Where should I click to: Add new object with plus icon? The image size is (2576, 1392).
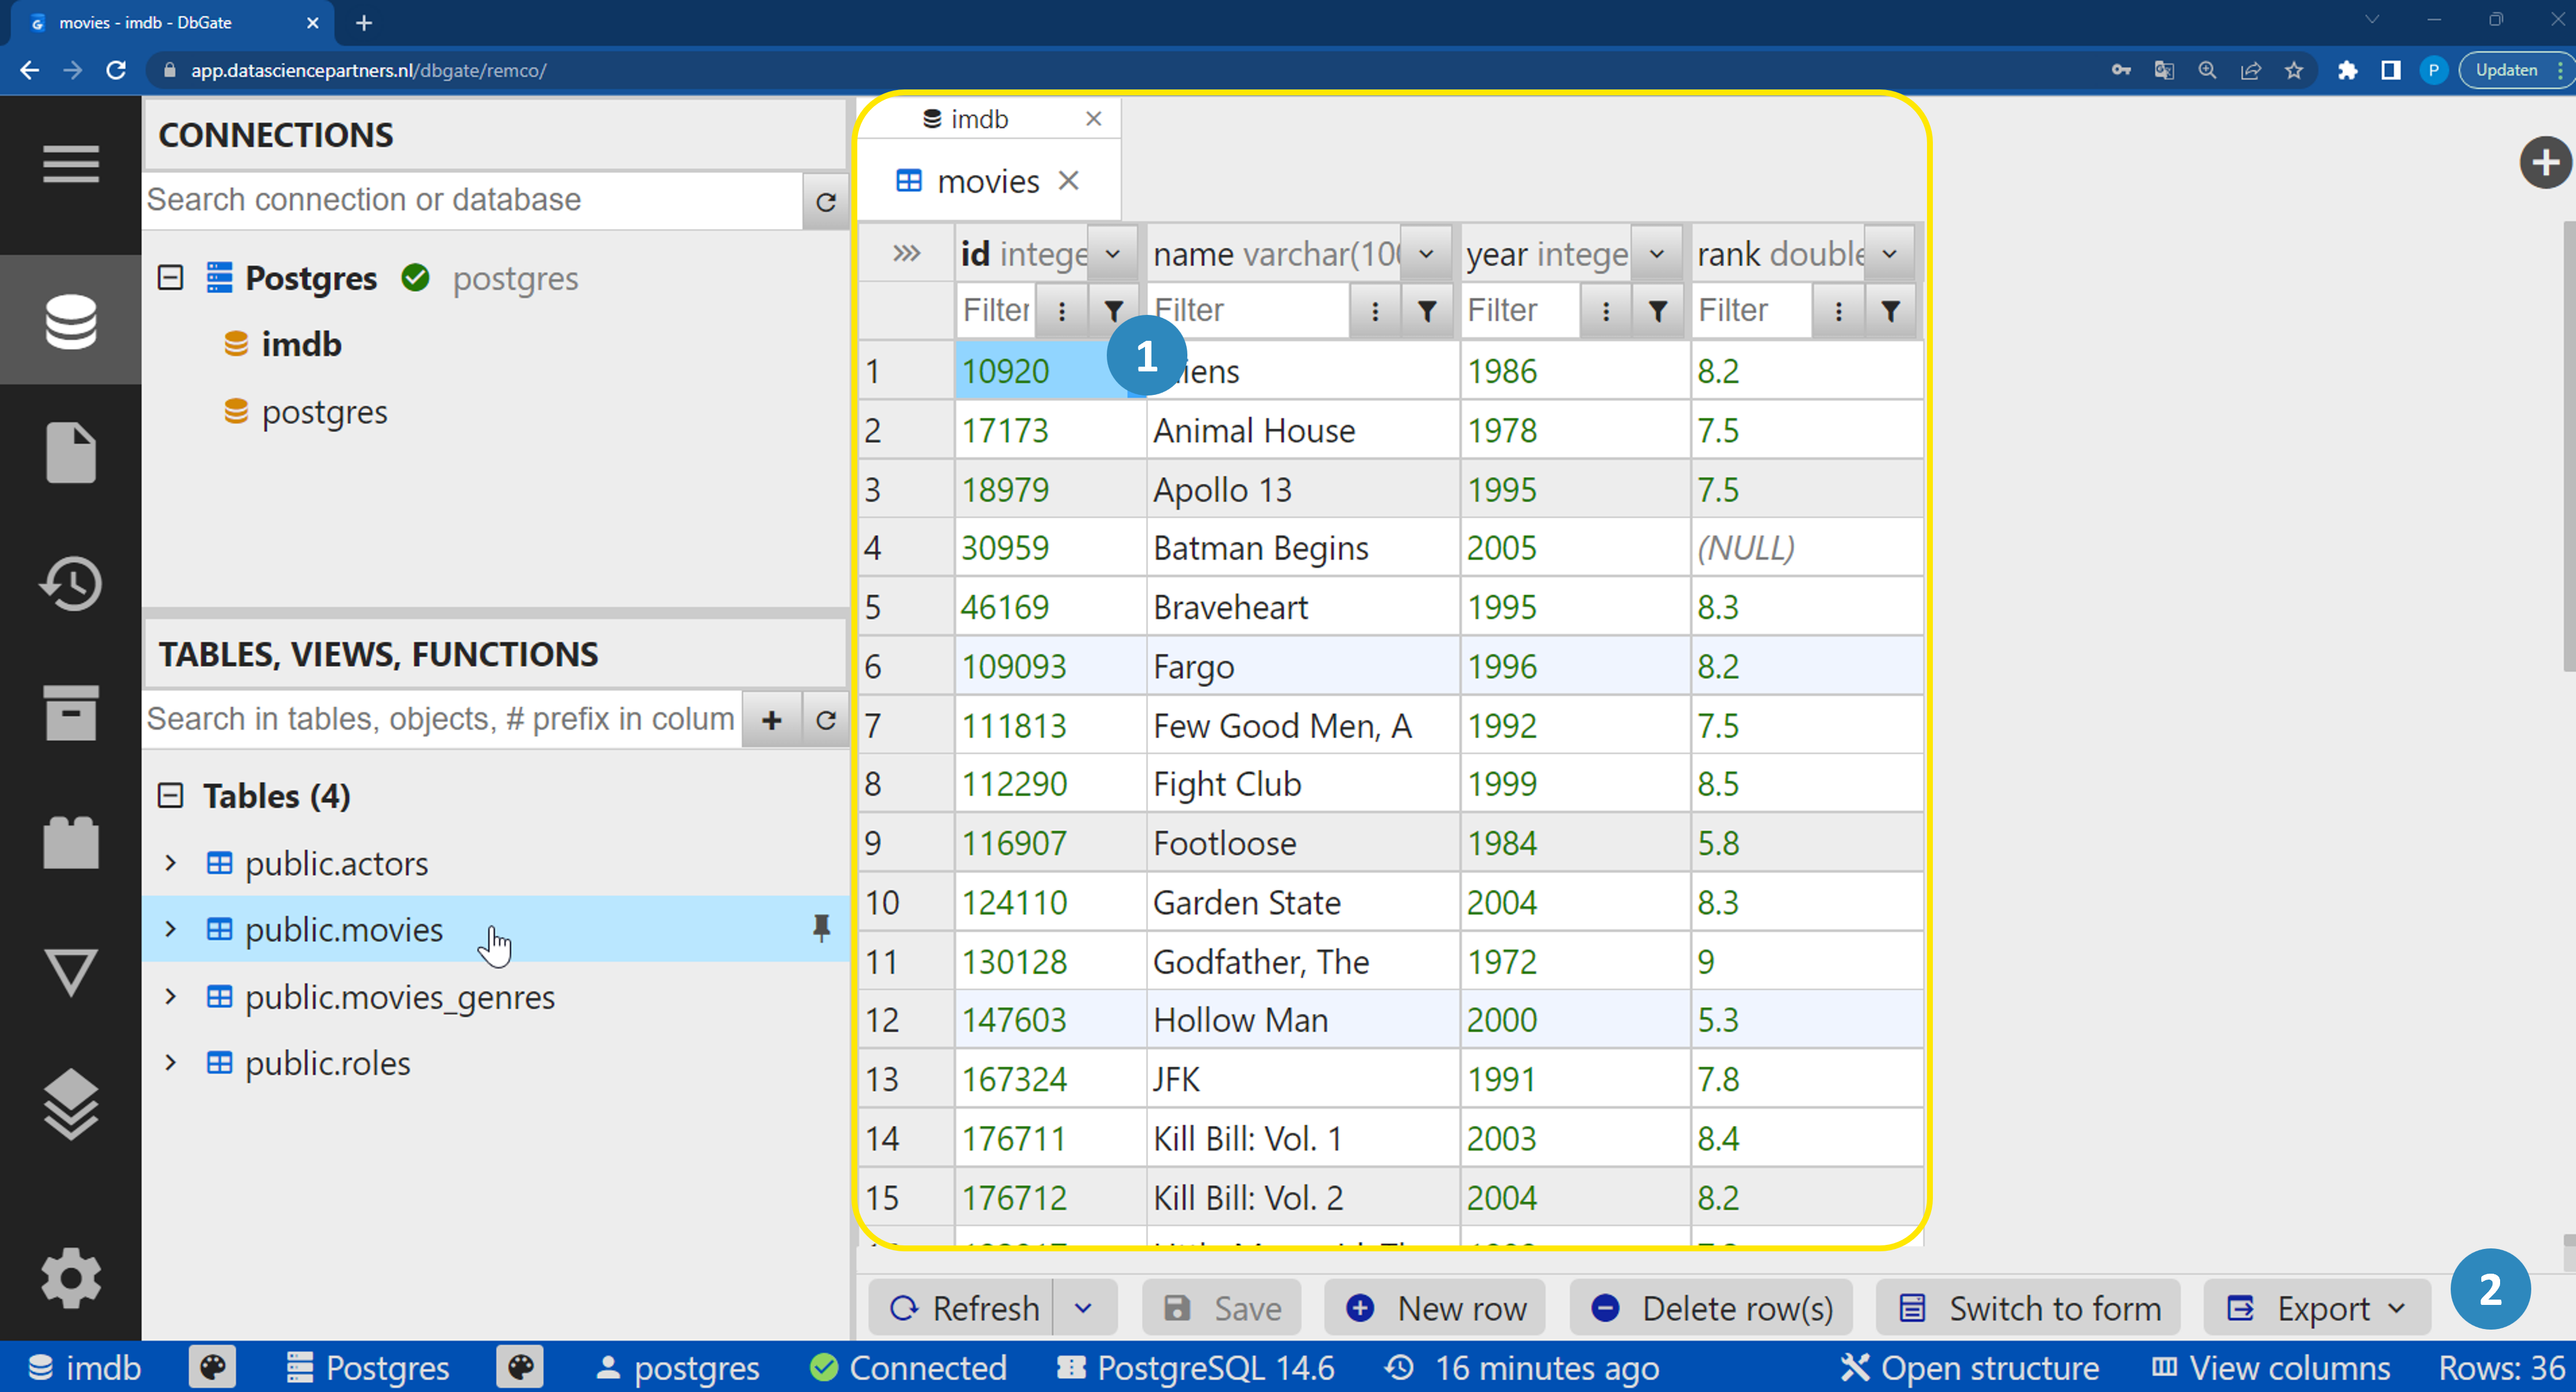tap(771, 719)
